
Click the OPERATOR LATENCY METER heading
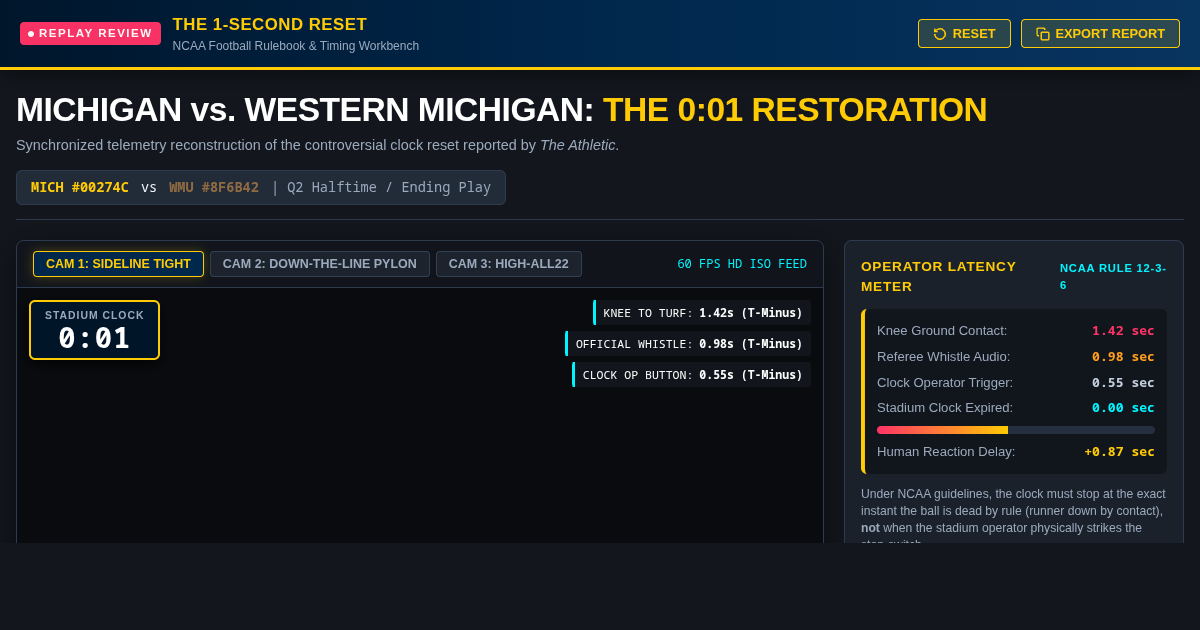(939, 276)
